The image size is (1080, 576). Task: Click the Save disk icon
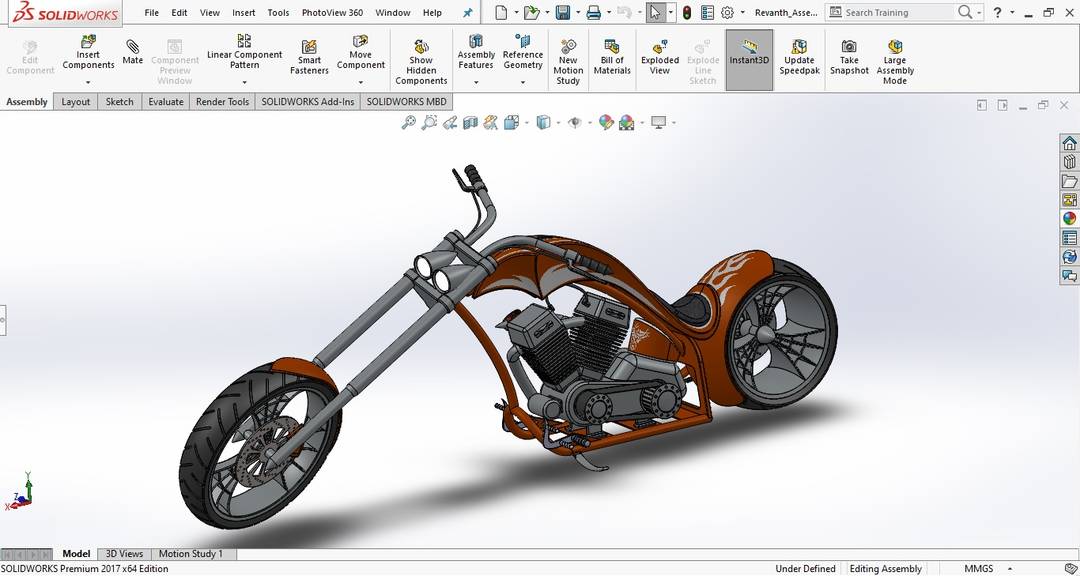(563, 12)
